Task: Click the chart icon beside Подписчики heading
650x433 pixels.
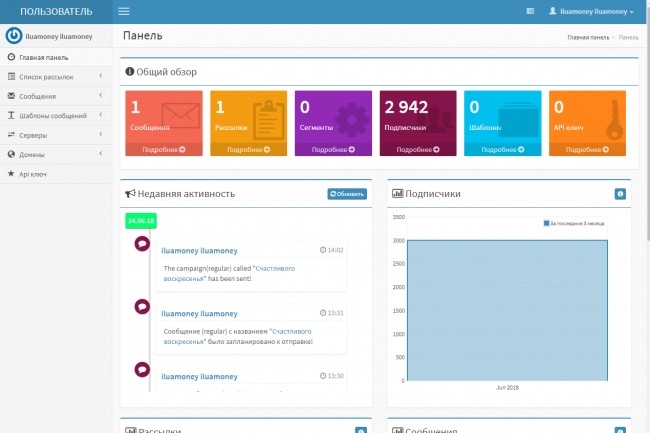Action: [x=398, y=194]
